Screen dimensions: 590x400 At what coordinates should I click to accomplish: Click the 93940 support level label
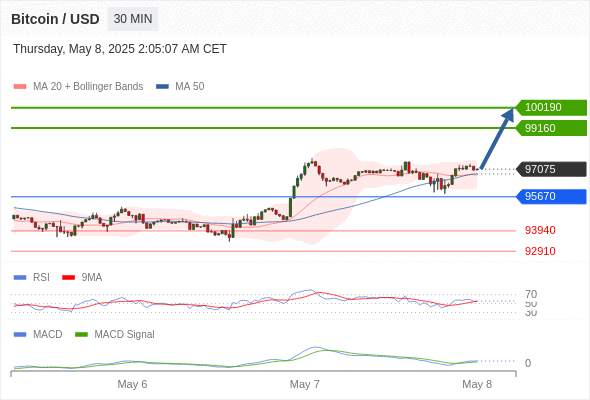point(540,230)
